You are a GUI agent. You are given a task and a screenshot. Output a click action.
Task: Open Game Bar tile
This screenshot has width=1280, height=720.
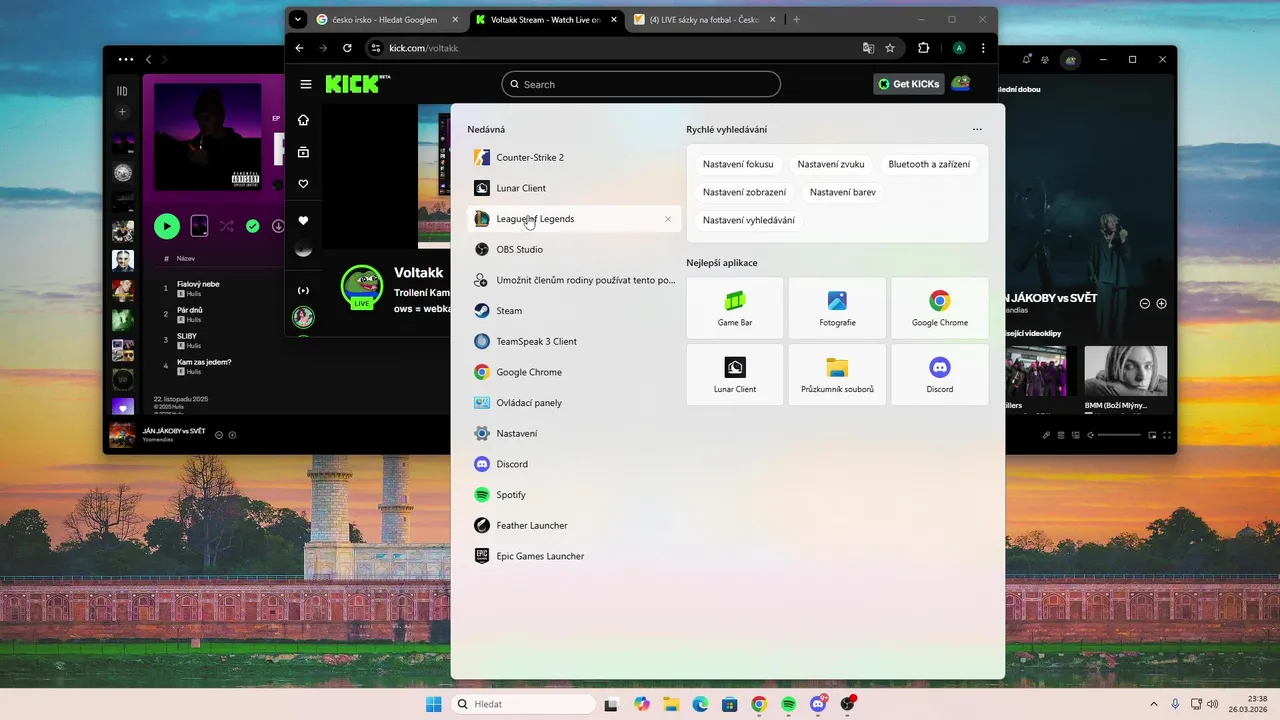tap(735, 308)
